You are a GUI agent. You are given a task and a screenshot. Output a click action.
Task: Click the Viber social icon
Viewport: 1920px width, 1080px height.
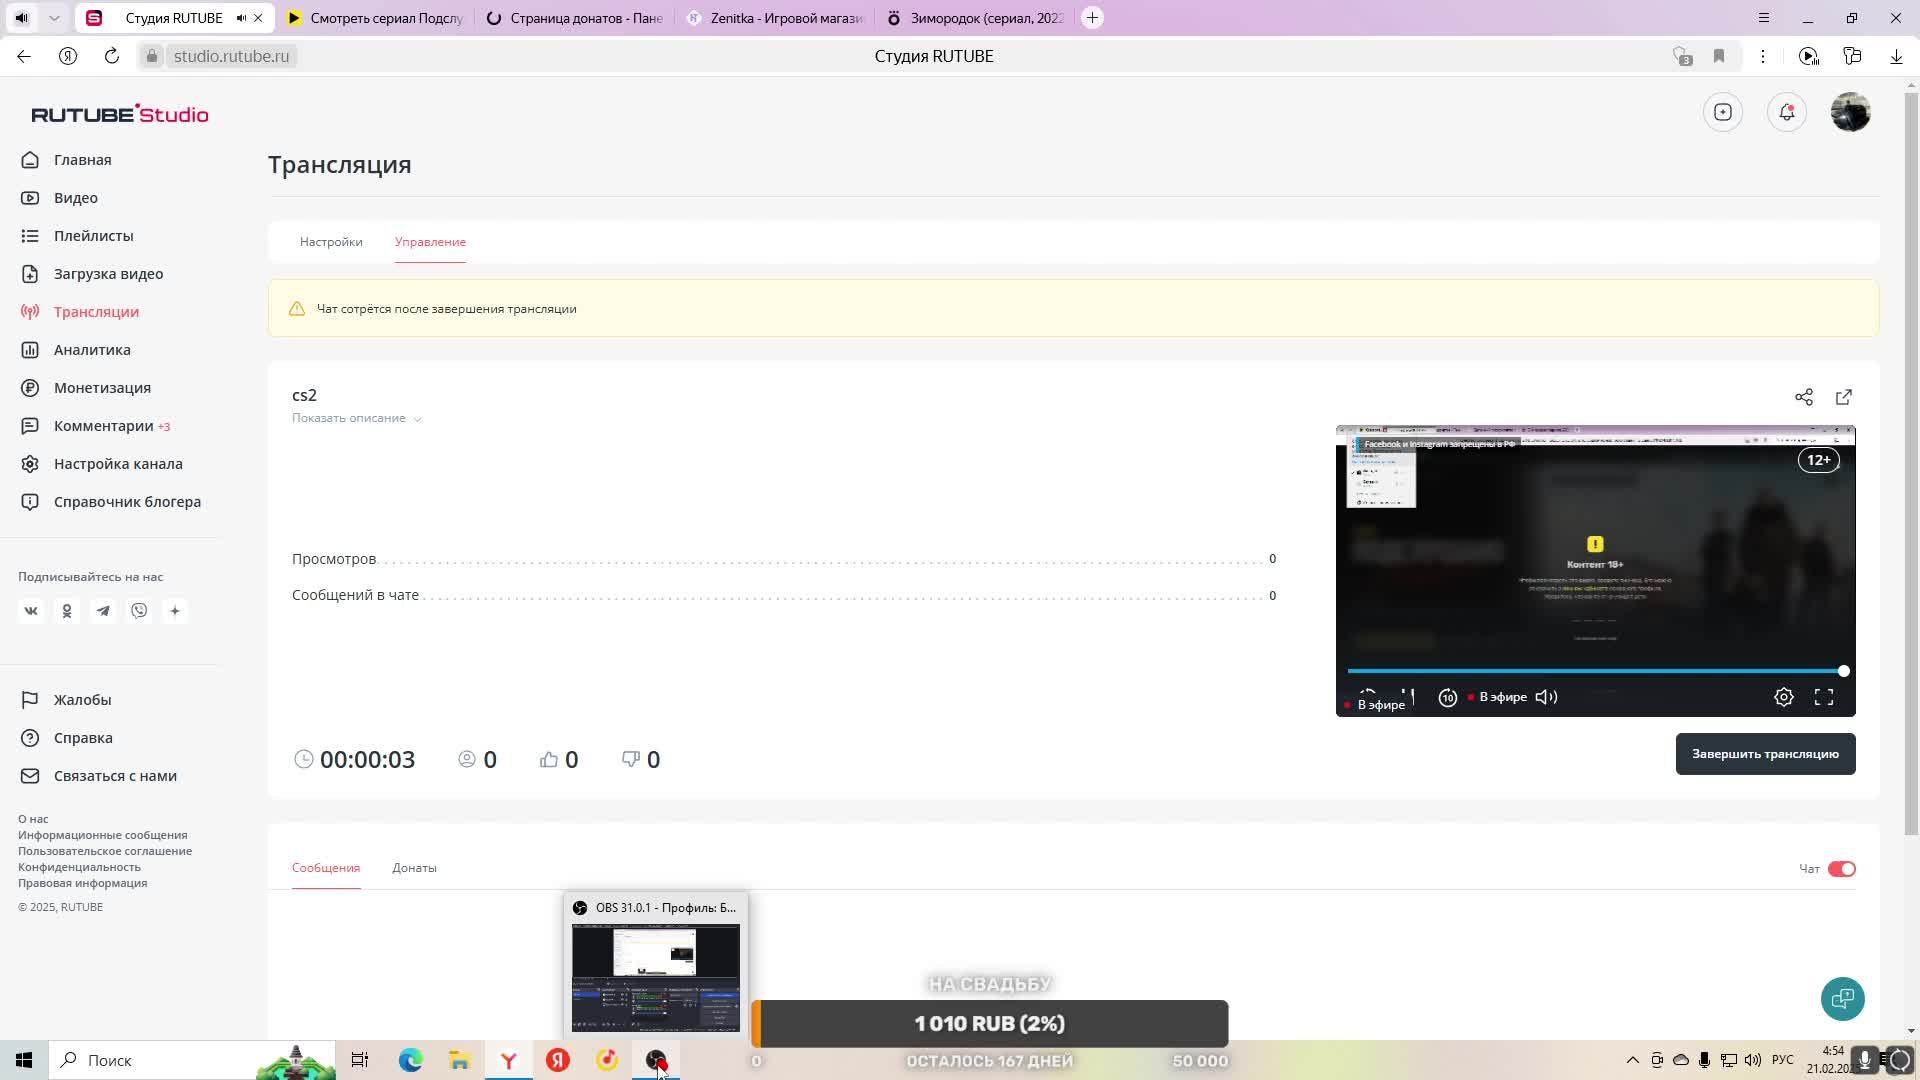click(139, 611)
